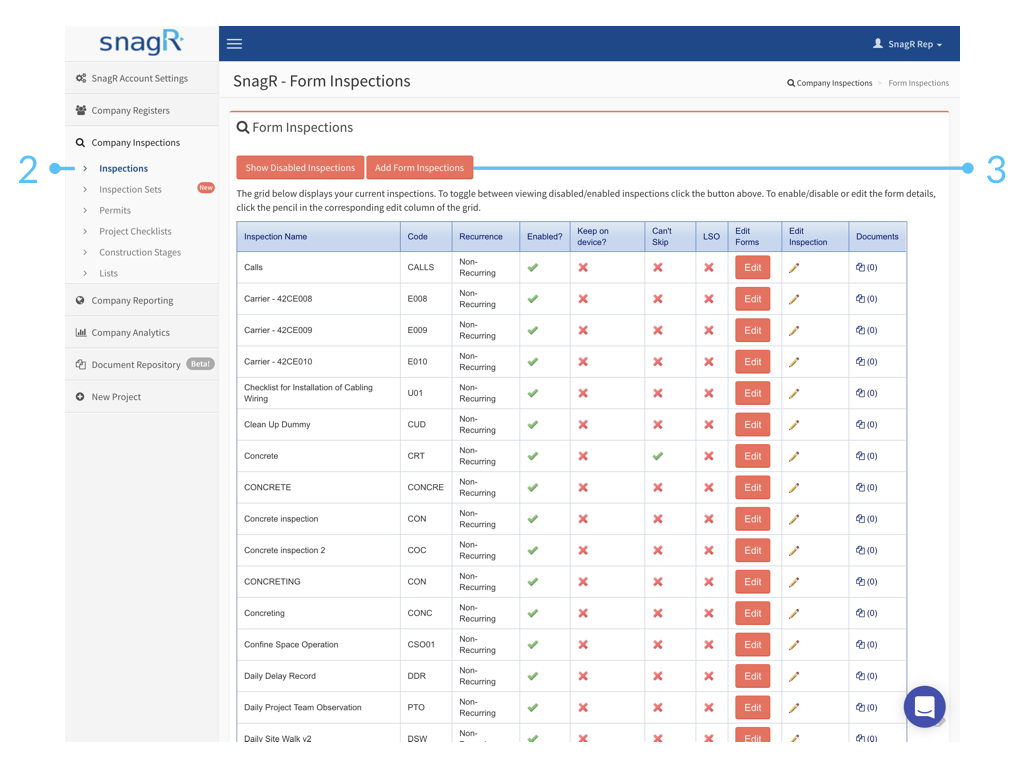Select Lists in sidebar
This screenshot has width=1024, height=768.
108,273
